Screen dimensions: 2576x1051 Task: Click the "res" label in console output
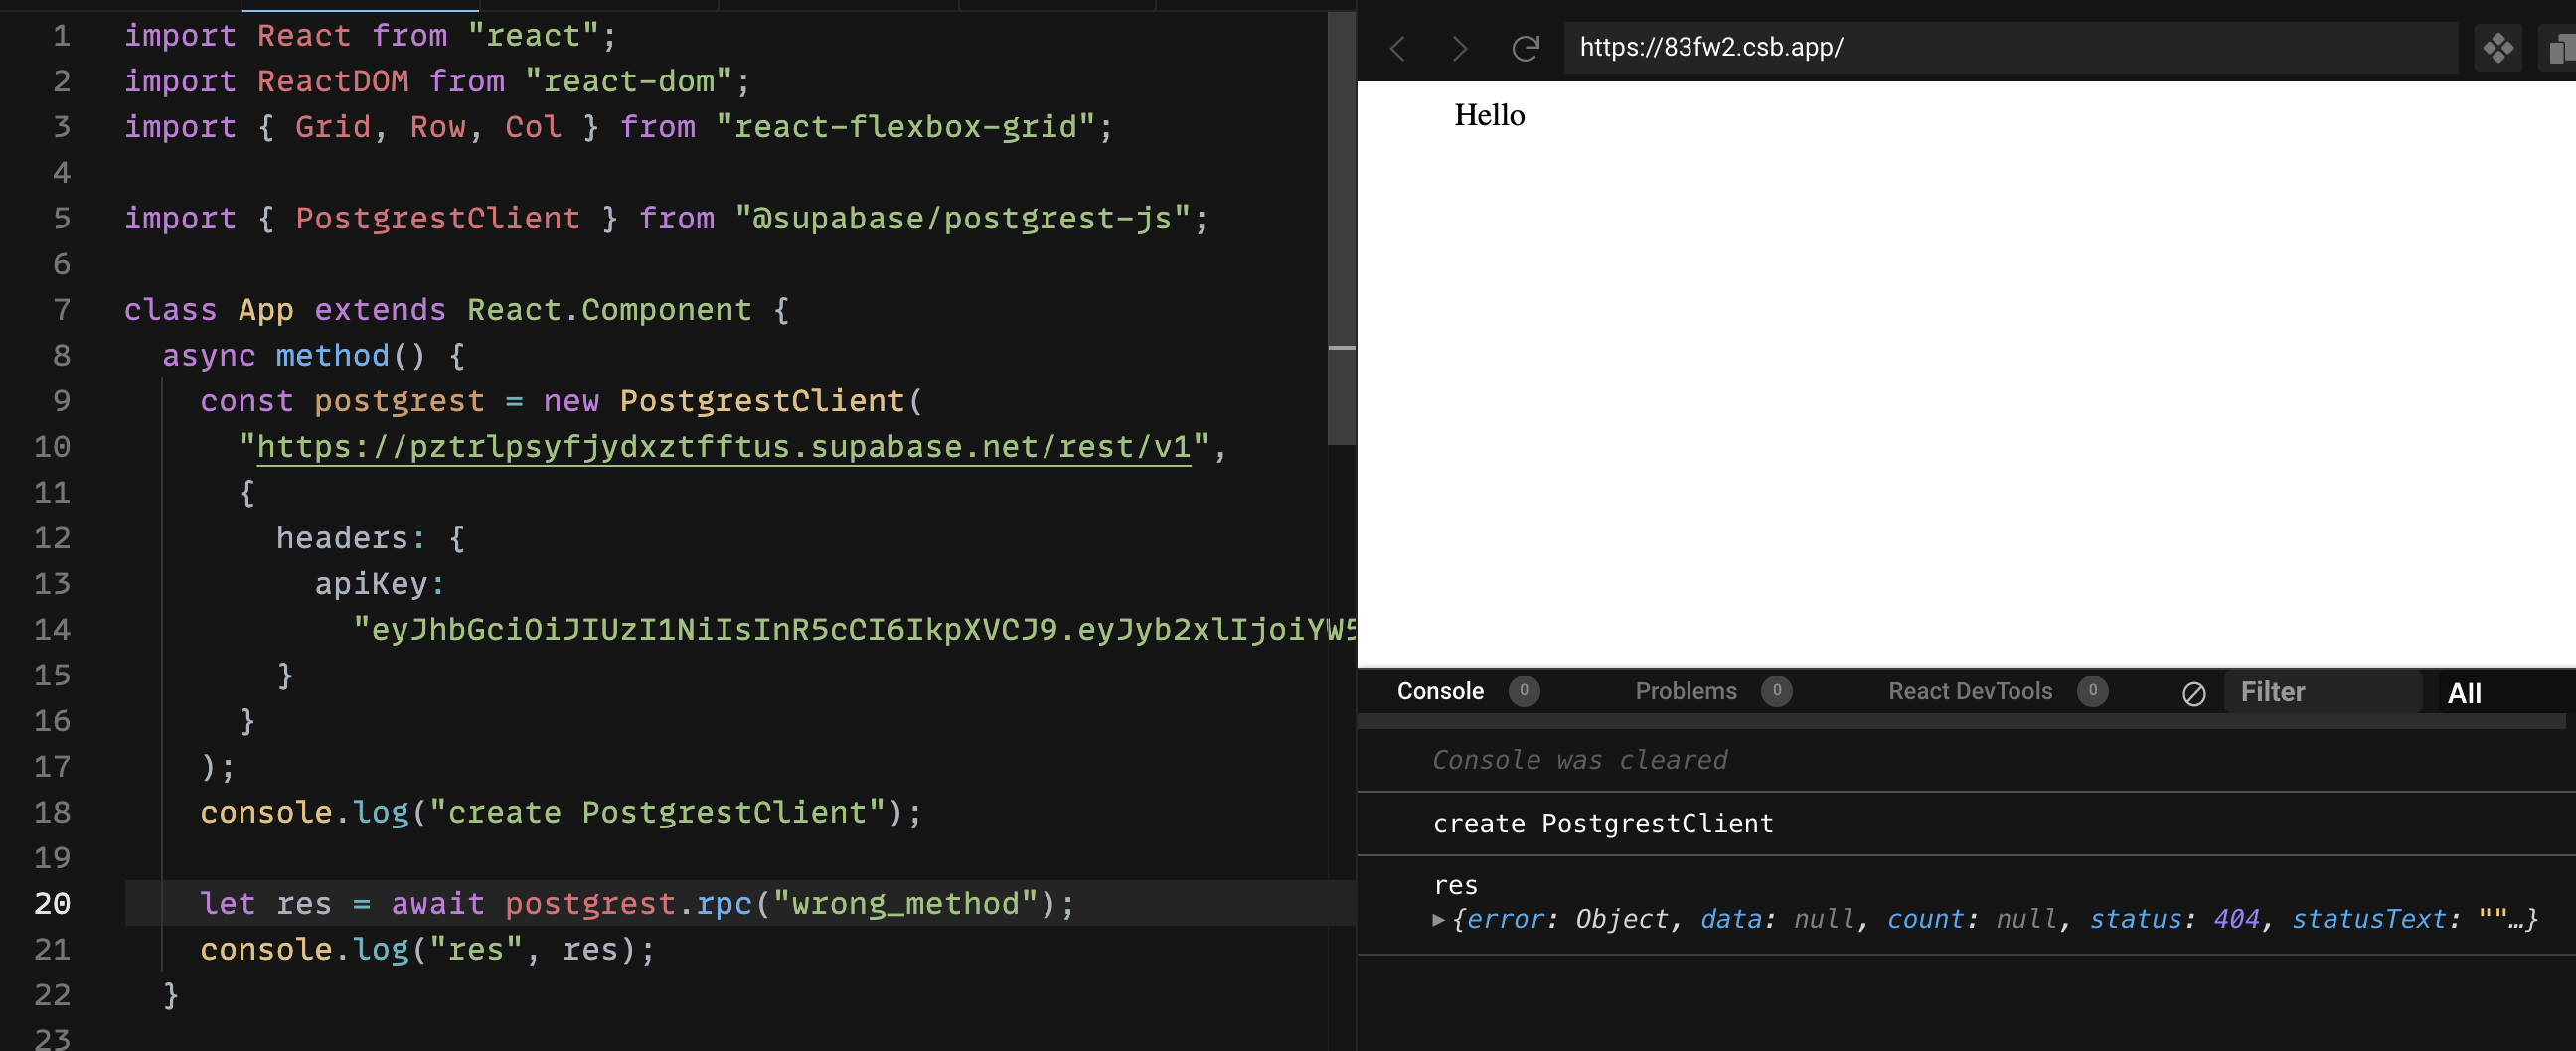click(1455, 885)
